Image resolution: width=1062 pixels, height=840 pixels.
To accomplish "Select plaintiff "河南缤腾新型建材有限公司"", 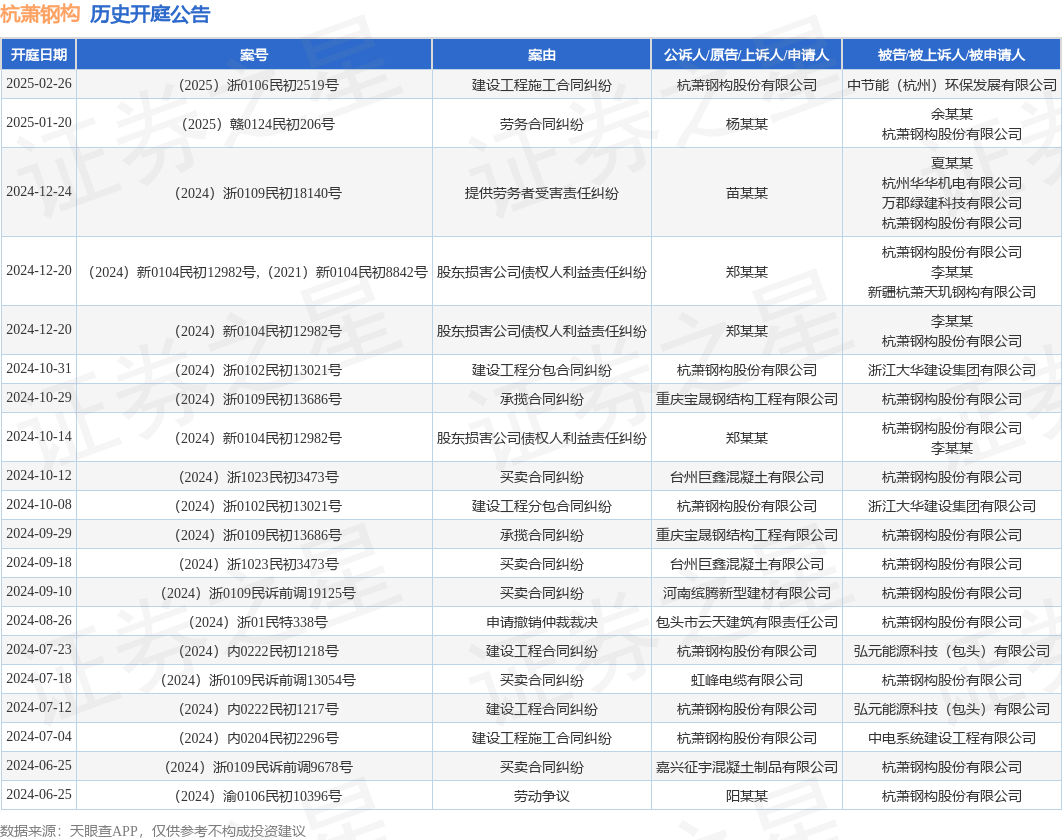I will pos(746,593).
